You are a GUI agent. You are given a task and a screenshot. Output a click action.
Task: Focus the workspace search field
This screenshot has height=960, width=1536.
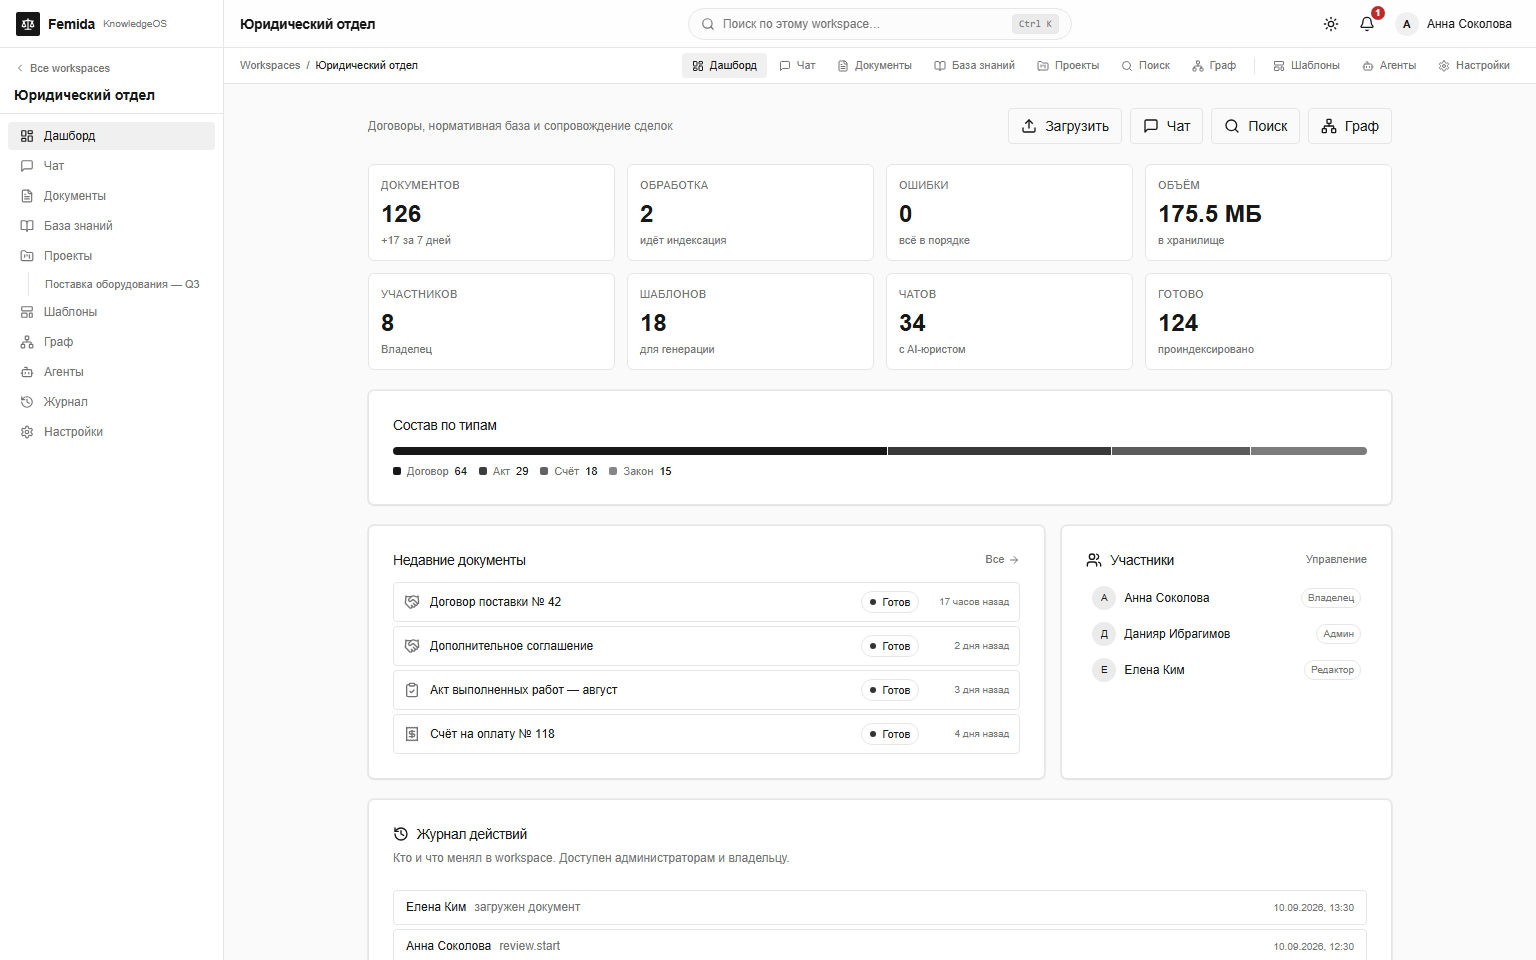pos(879,24)
